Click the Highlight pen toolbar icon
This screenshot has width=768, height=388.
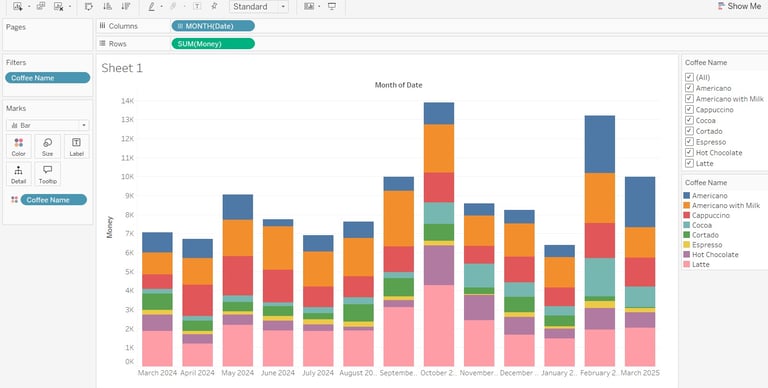pyautogui.click(x=151, y=6)
